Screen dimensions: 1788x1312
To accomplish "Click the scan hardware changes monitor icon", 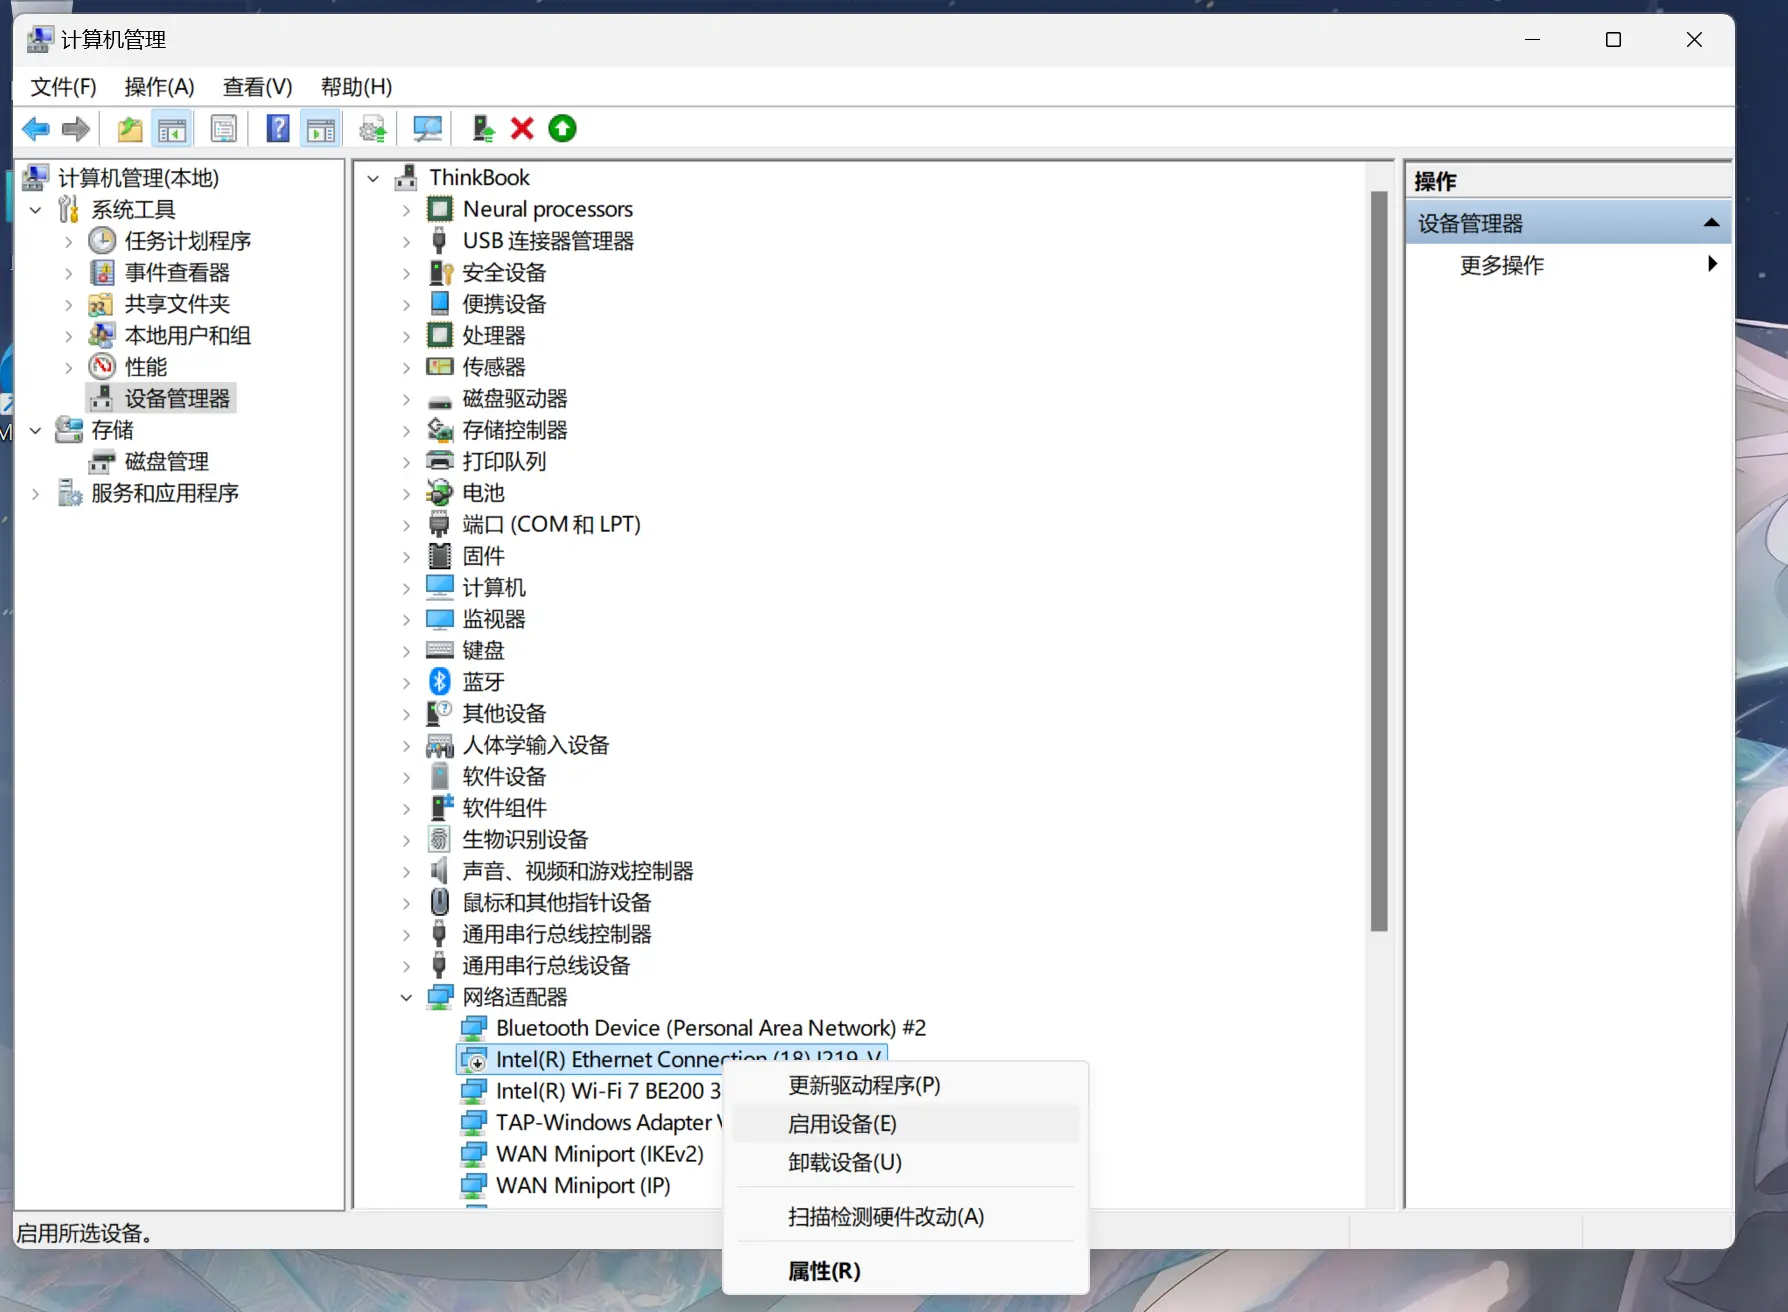I will (x=427, y=129).
